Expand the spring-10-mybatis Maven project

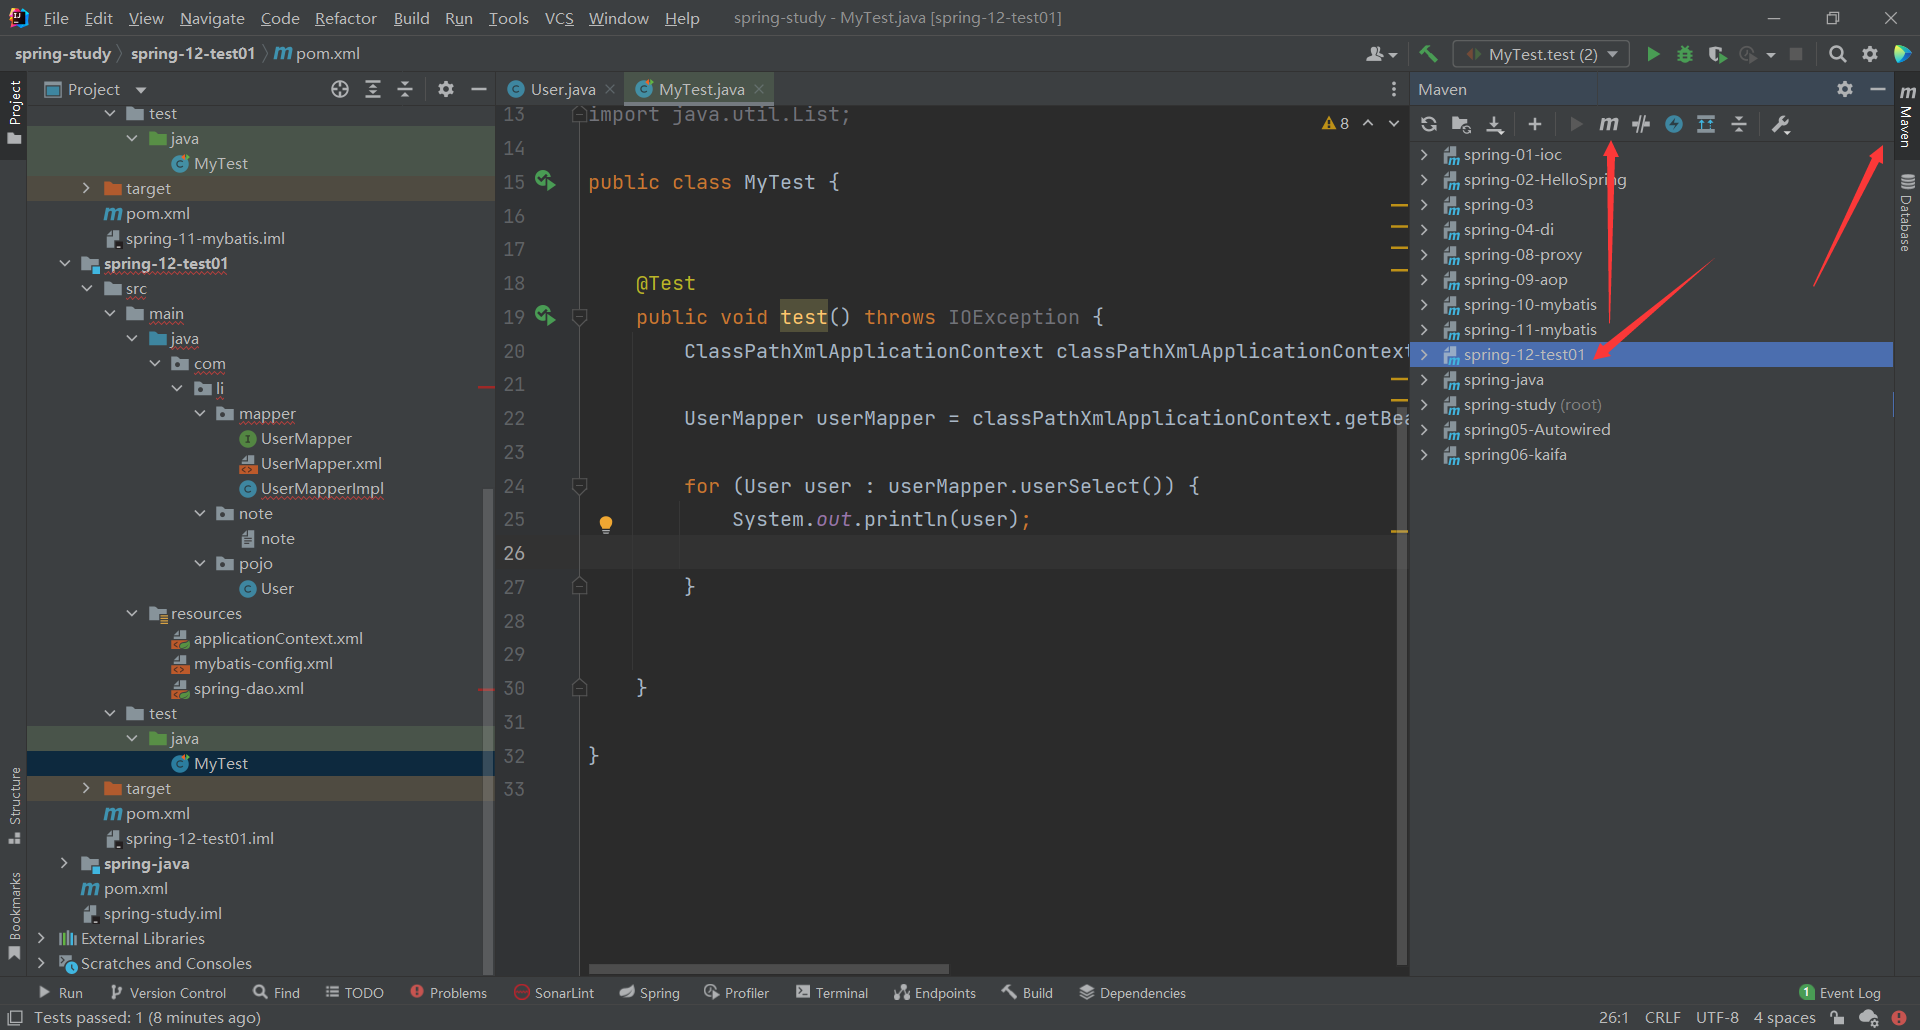click(1424, 305)
